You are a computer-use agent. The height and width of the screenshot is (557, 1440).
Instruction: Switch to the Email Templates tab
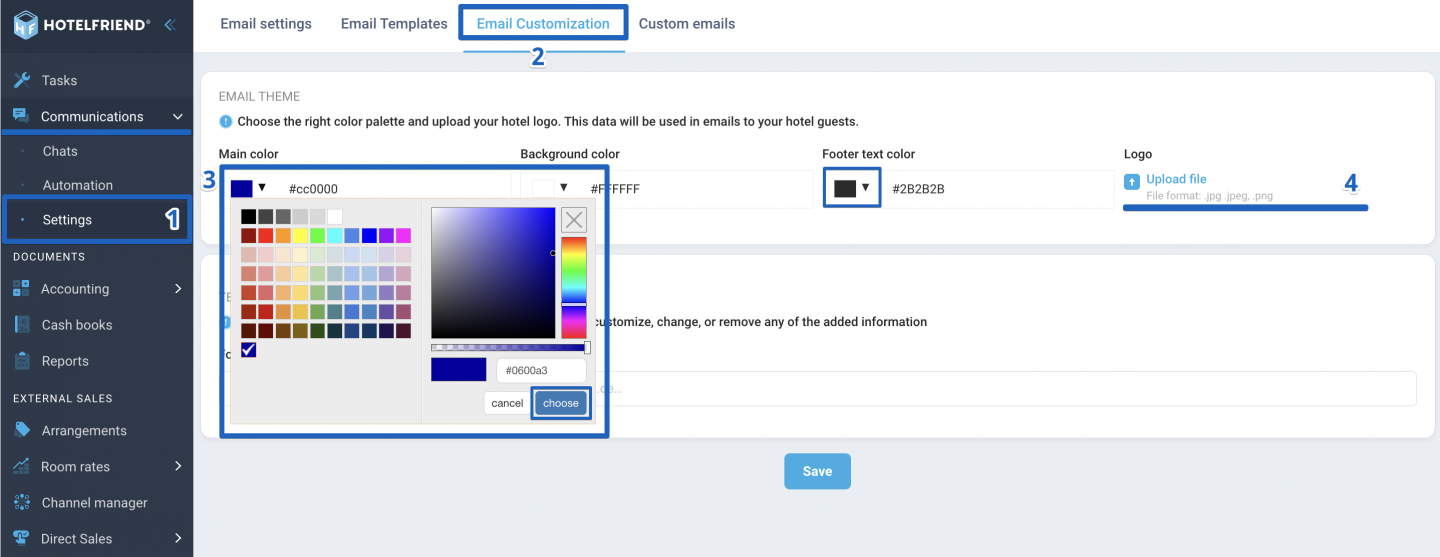[394, 24]
